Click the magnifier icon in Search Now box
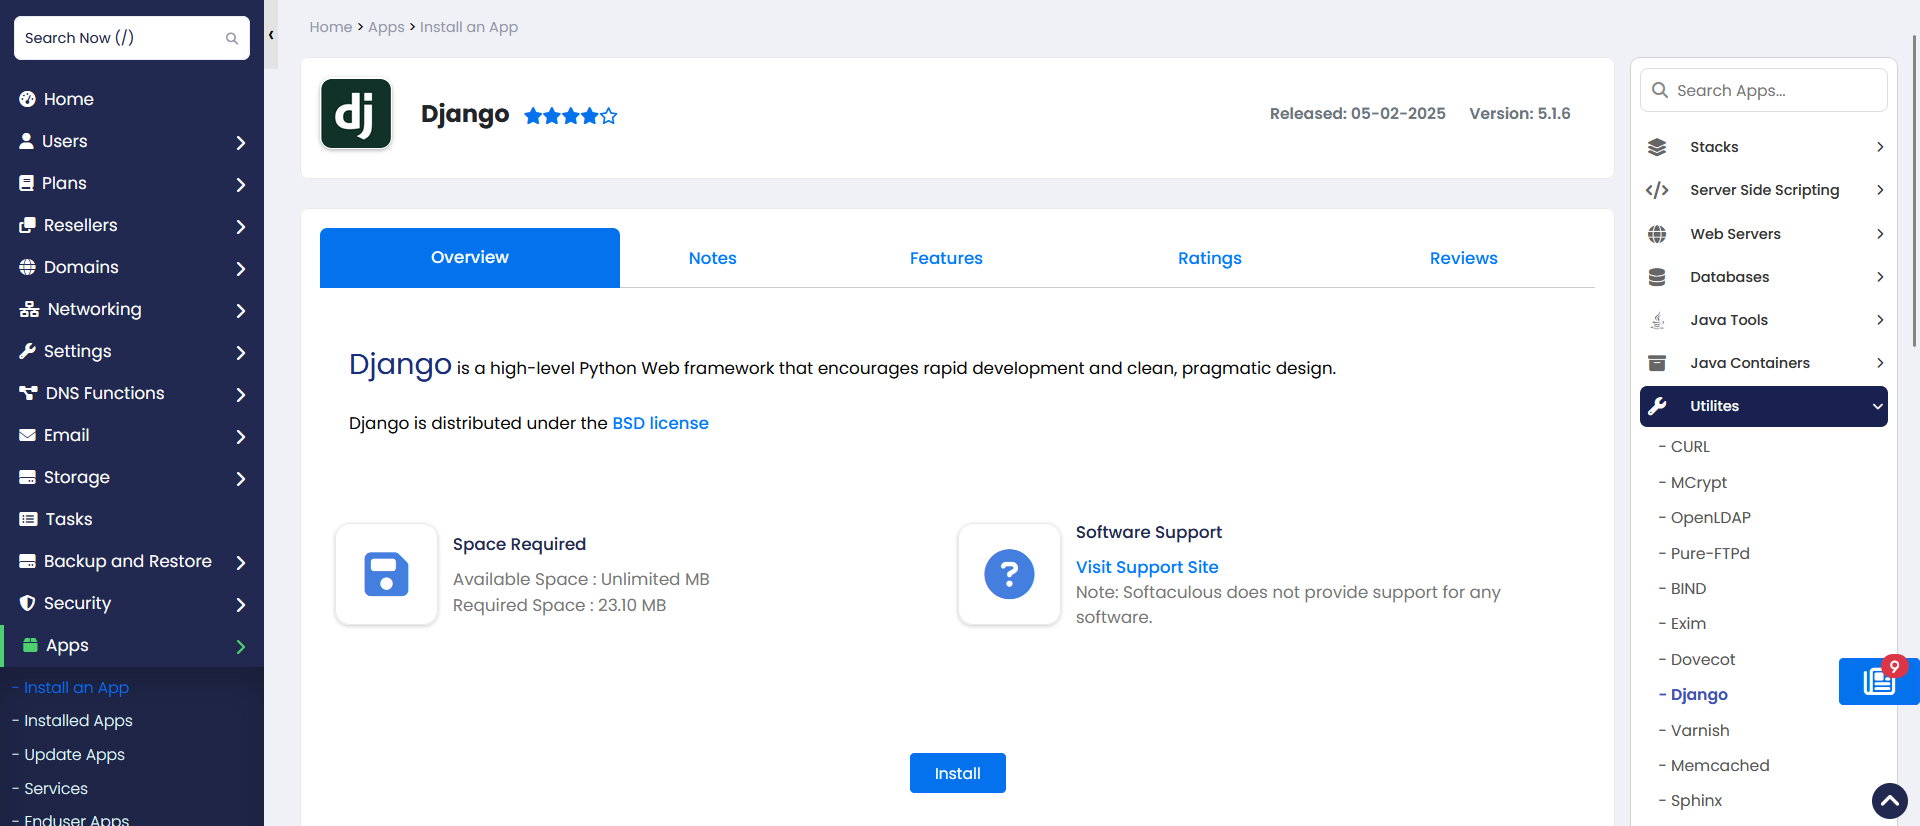The width and height of the screenshot is (1920, 826). click(x=232, y=38)
